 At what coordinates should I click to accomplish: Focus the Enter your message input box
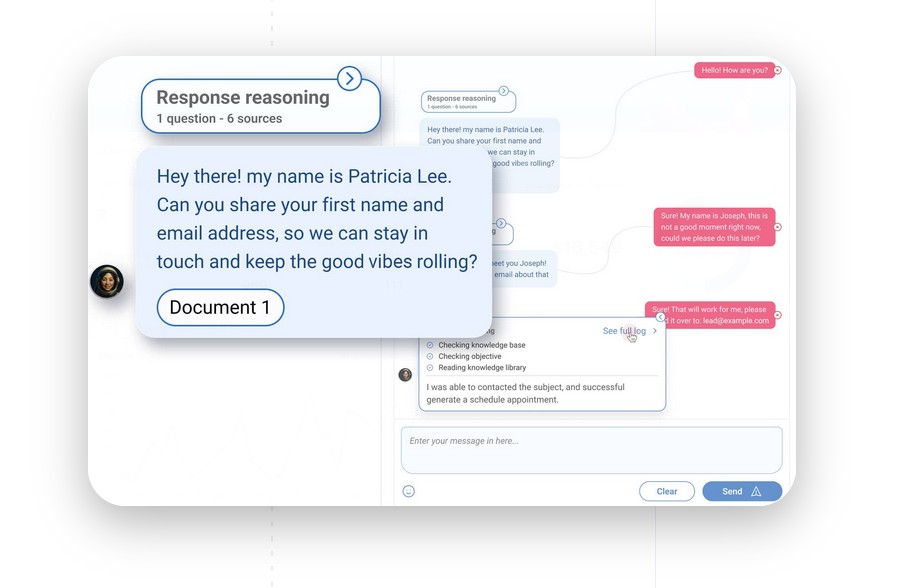pos(591,450)
